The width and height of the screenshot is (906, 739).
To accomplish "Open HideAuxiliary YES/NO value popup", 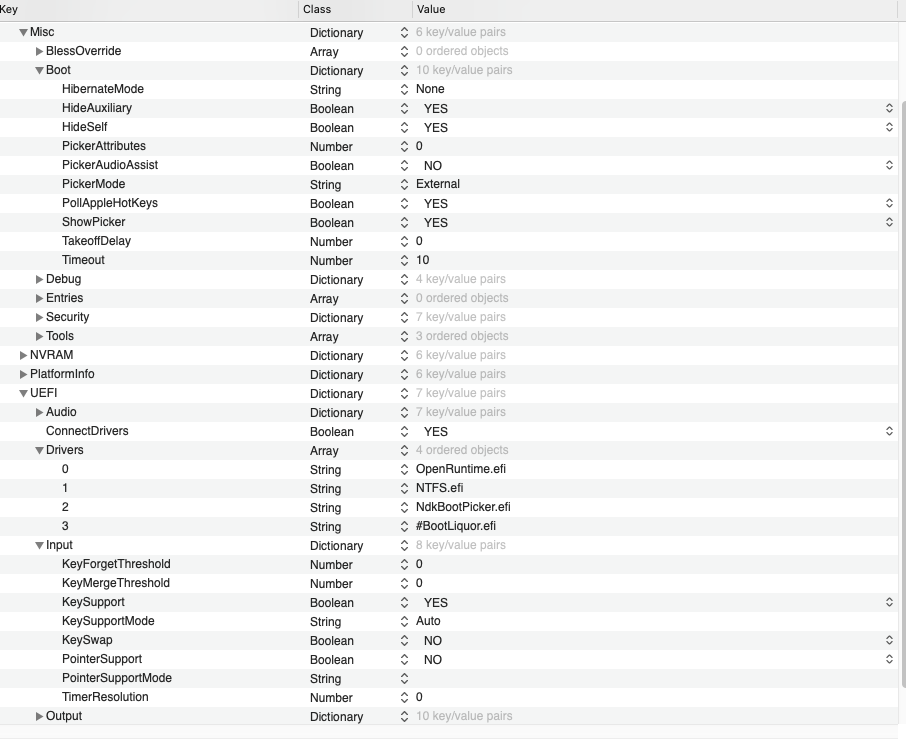I will pyautogui.click(x=889, y=108).
